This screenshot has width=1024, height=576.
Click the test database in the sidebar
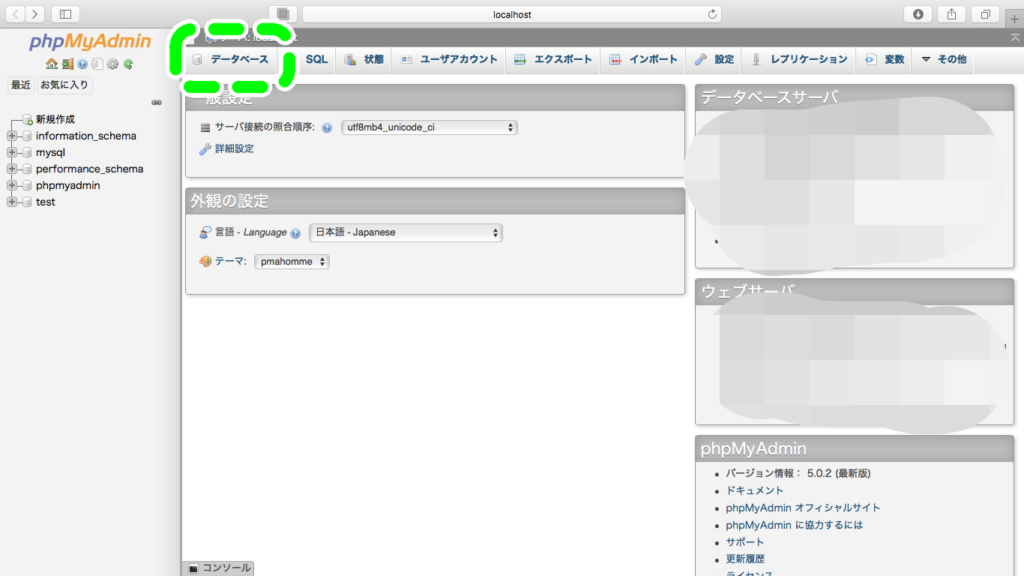[x=45, y=201]
